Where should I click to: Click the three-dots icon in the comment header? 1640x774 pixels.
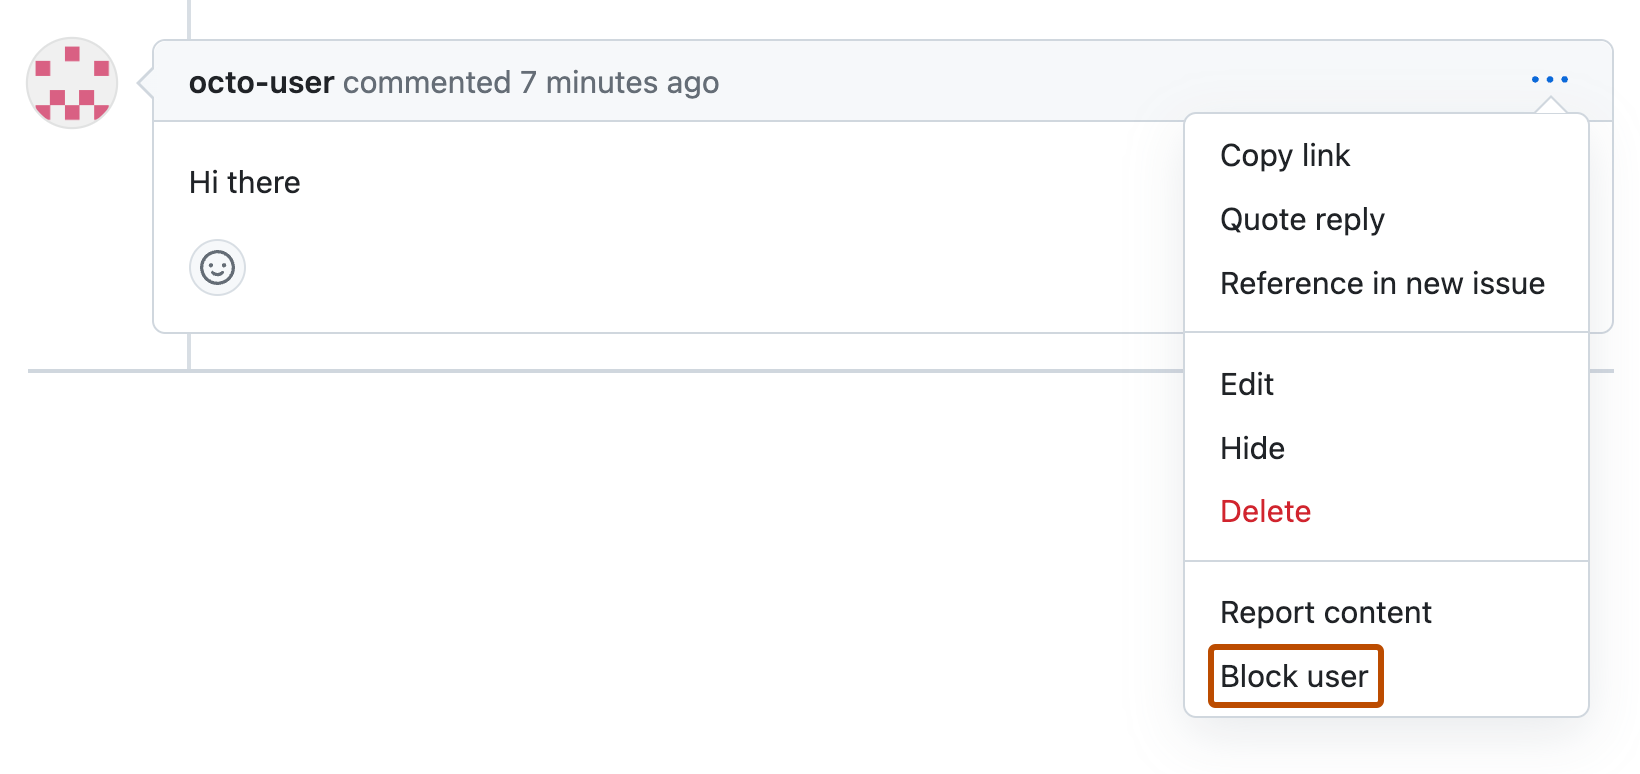click(x=1550, y=80)
